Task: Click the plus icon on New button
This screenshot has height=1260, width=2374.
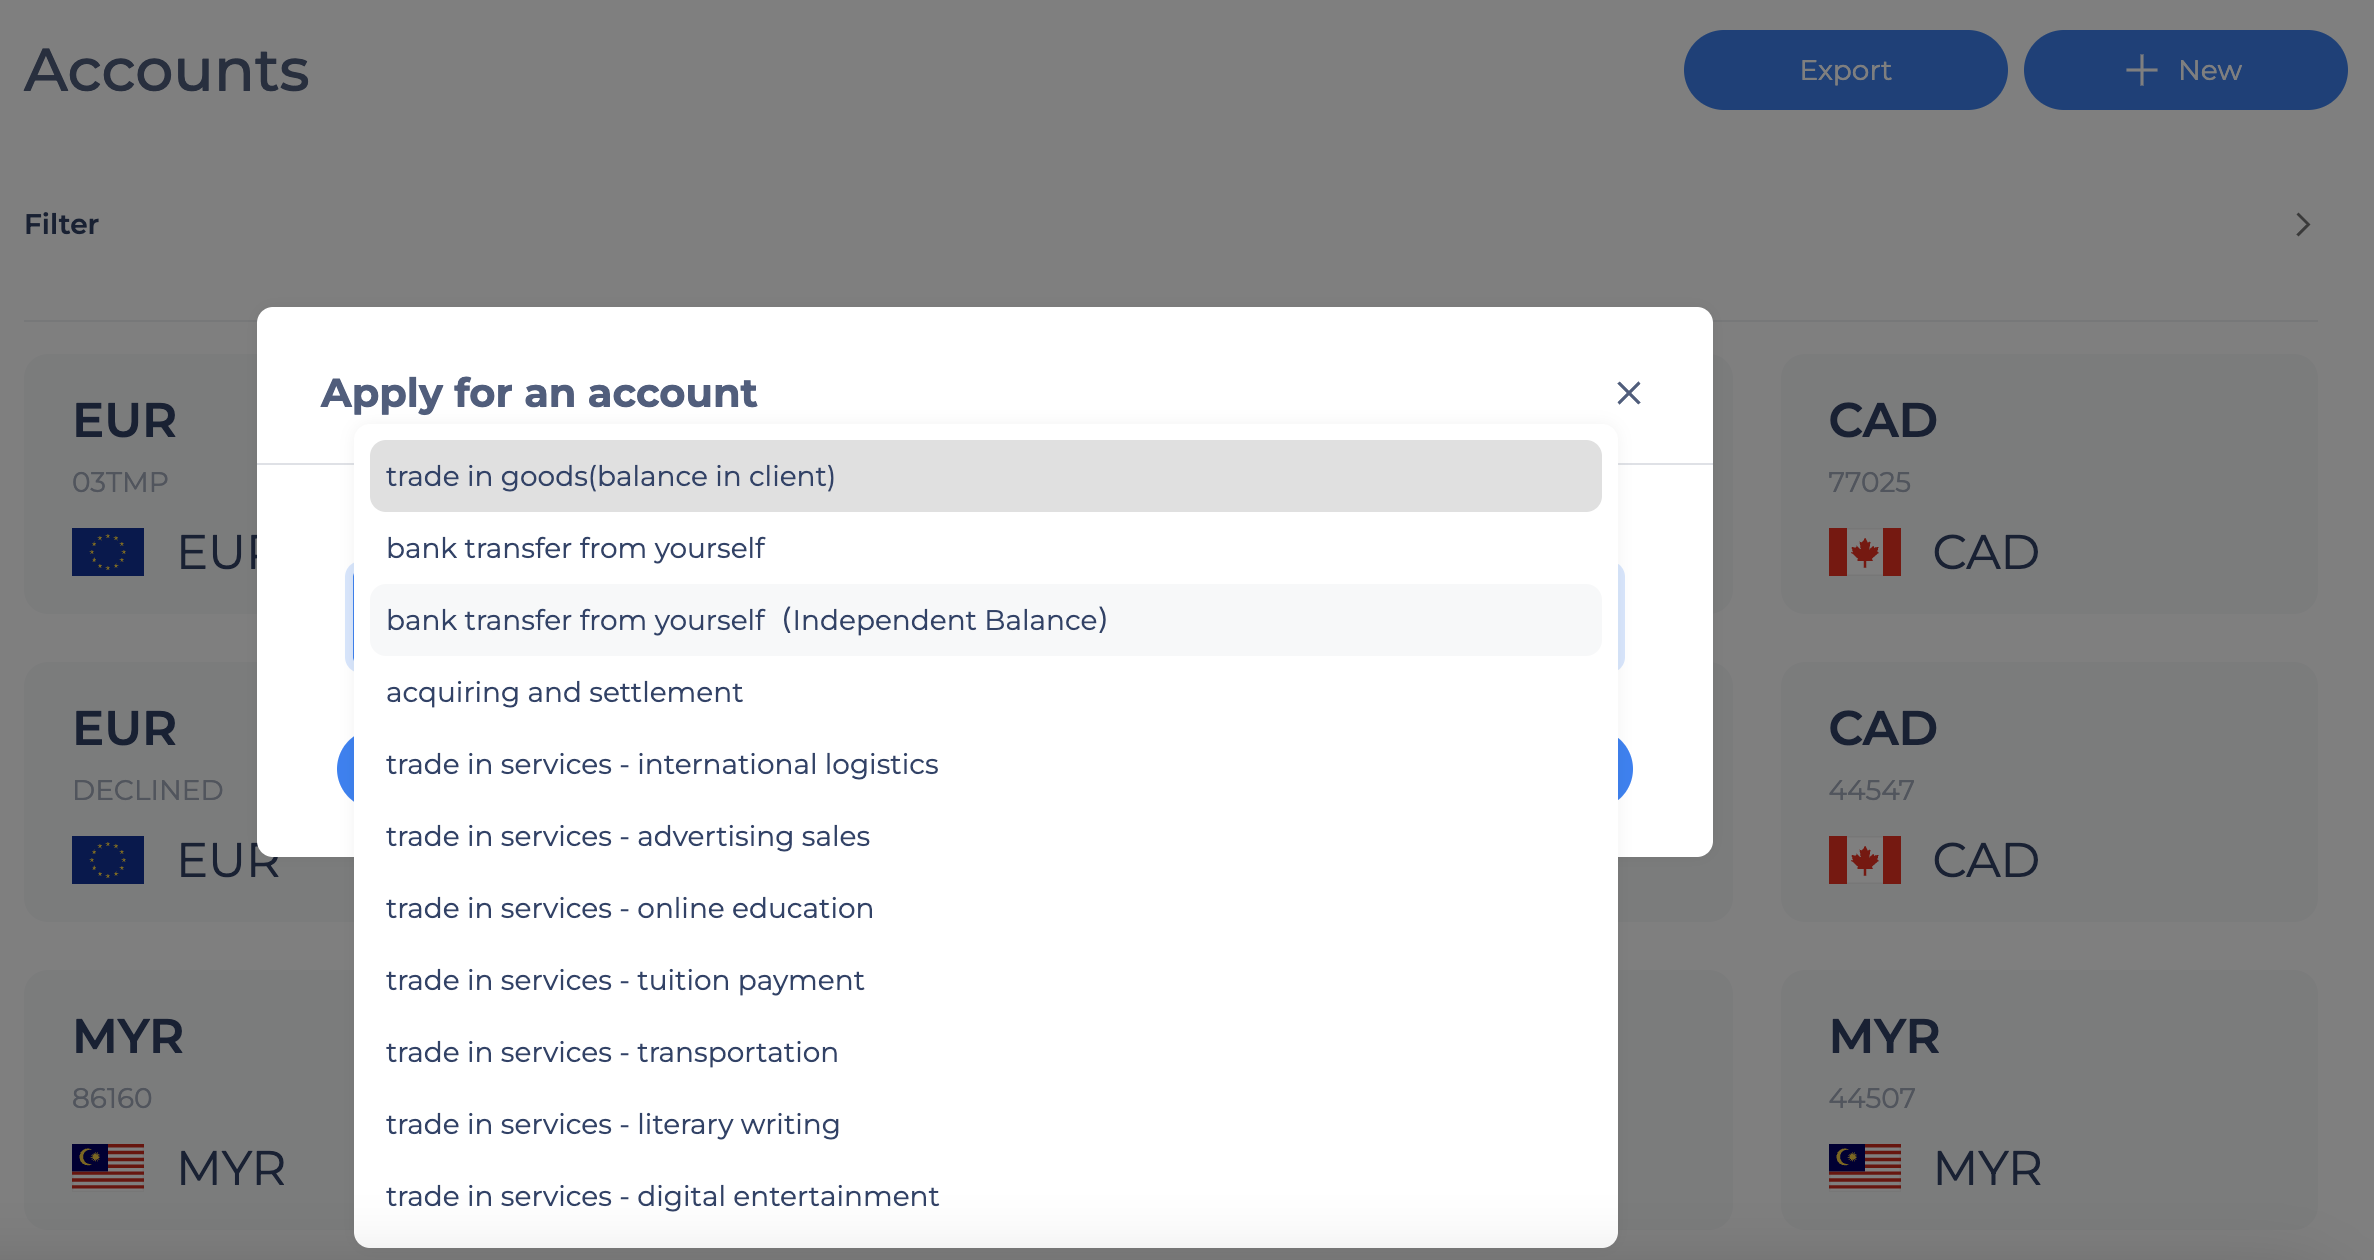Action: [x=2141, y=70]
